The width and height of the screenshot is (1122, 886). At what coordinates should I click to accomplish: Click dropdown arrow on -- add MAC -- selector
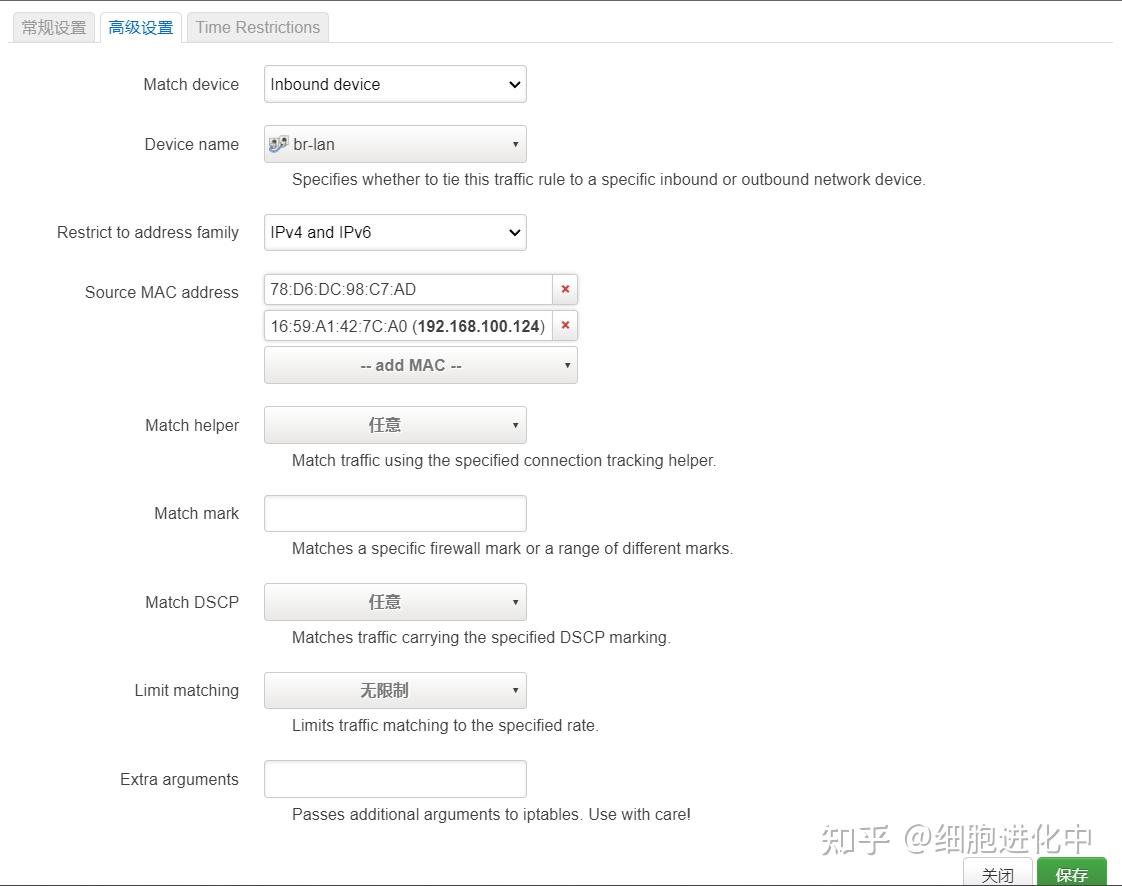[566, 364]
